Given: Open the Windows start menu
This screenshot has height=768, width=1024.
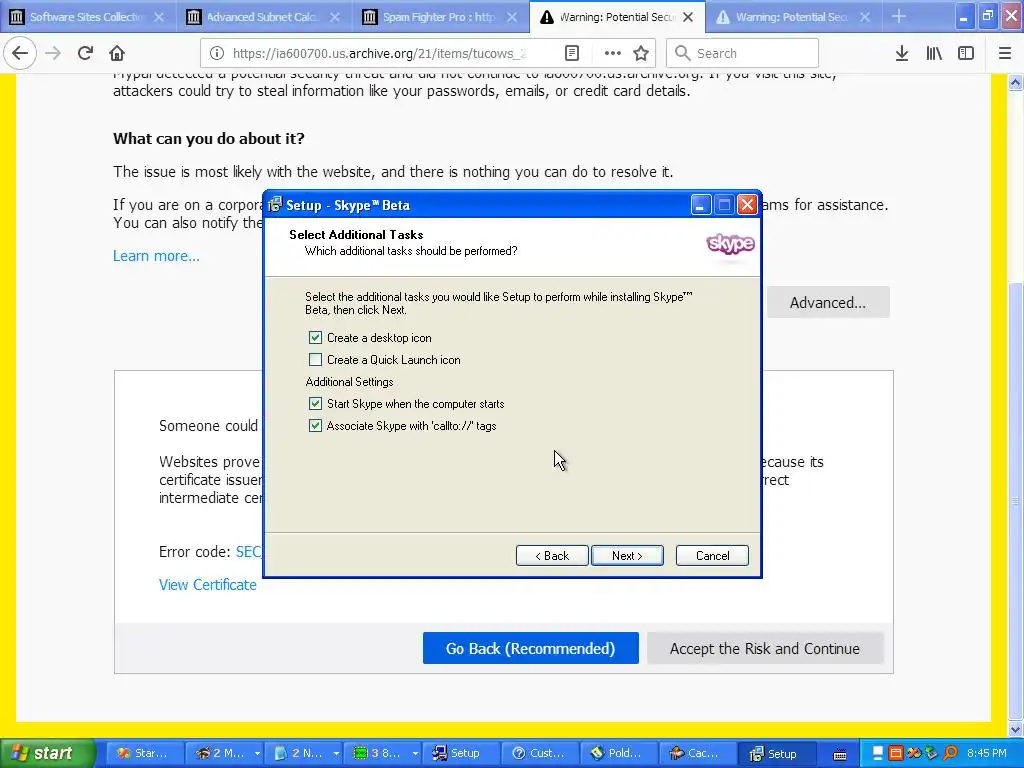Looking at the screenshot, I should (x=48, y=753).
